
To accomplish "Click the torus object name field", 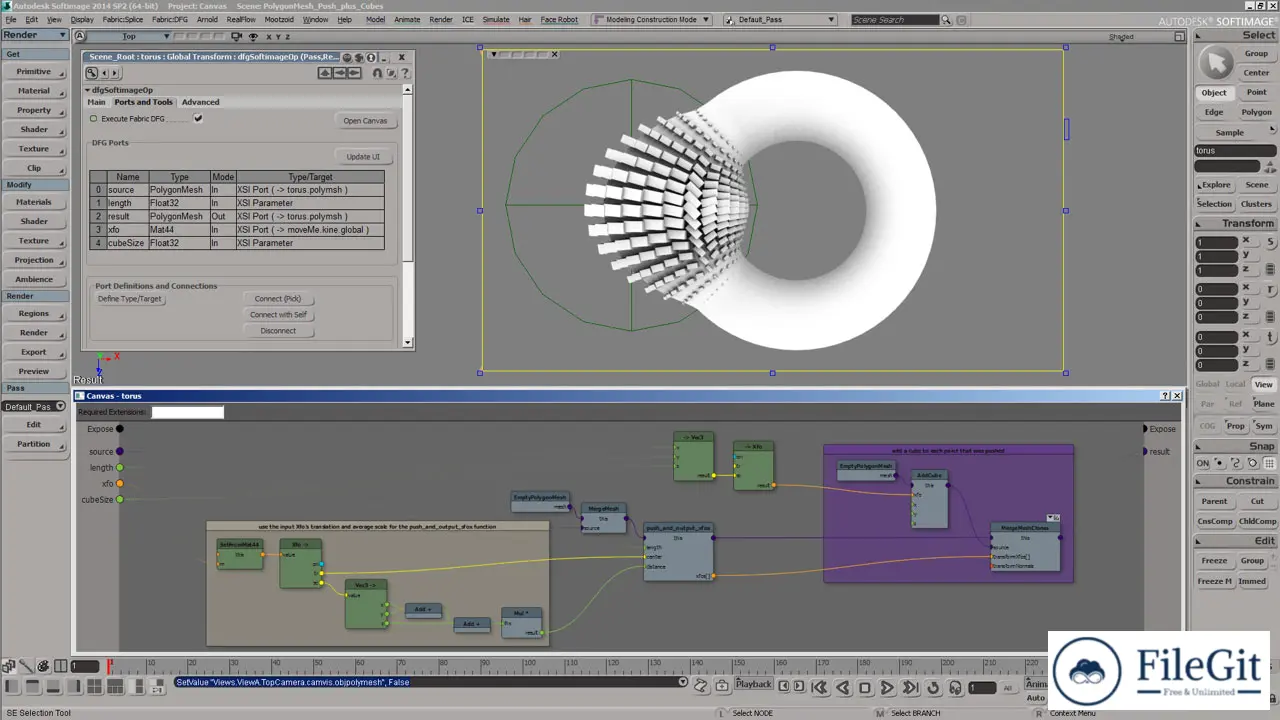I will pos(1236,151).
